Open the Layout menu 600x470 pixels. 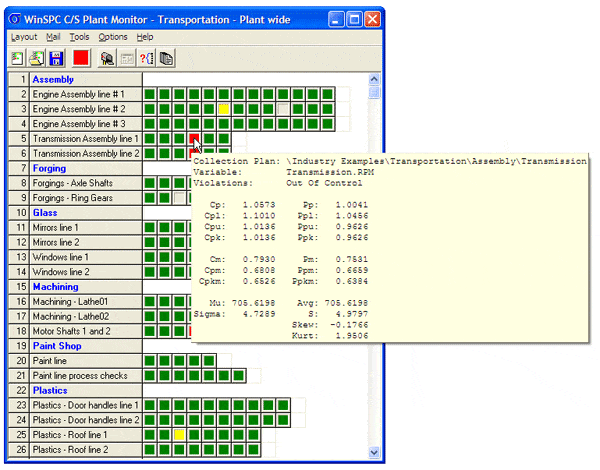[x=23, y=37]
